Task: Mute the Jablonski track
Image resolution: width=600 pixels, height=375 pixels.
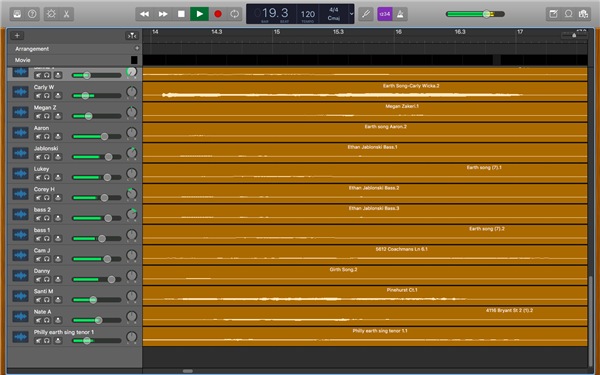Action: point(38,157)
